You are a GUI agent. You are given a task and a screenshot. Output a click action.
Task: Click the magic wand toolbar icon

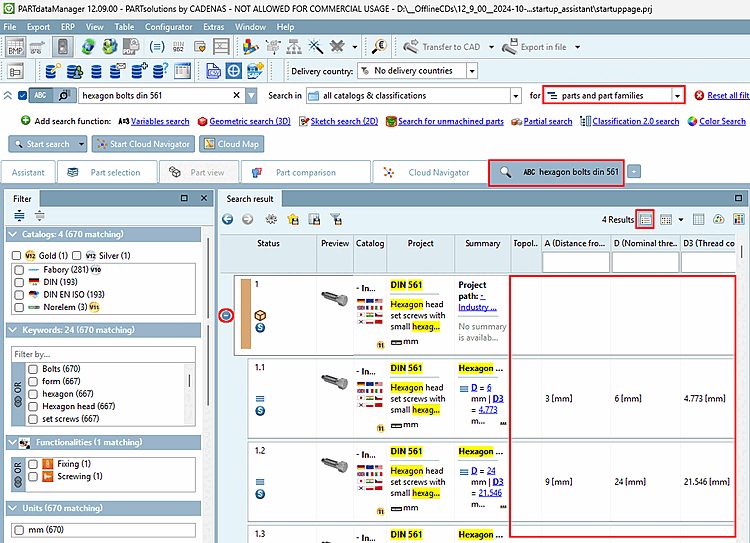pyautogui.click(x=315, y=47)
